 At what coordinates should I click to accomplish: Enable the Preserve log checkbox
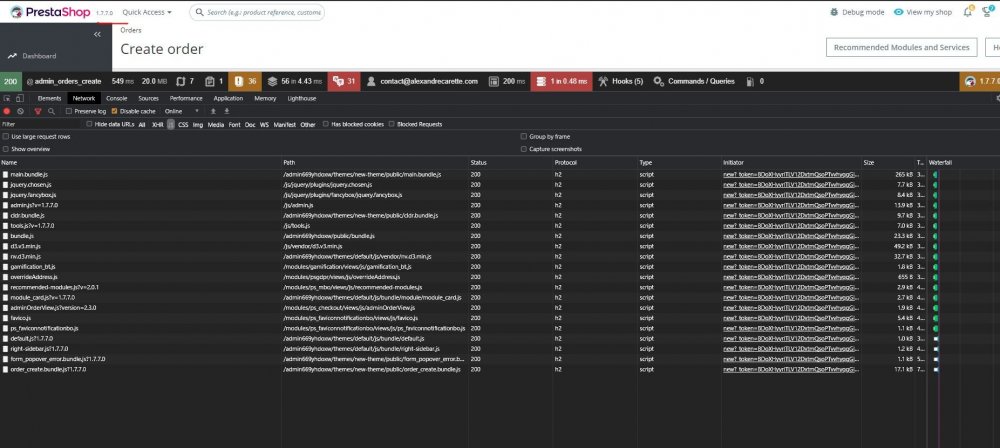(x=71, y=111)
